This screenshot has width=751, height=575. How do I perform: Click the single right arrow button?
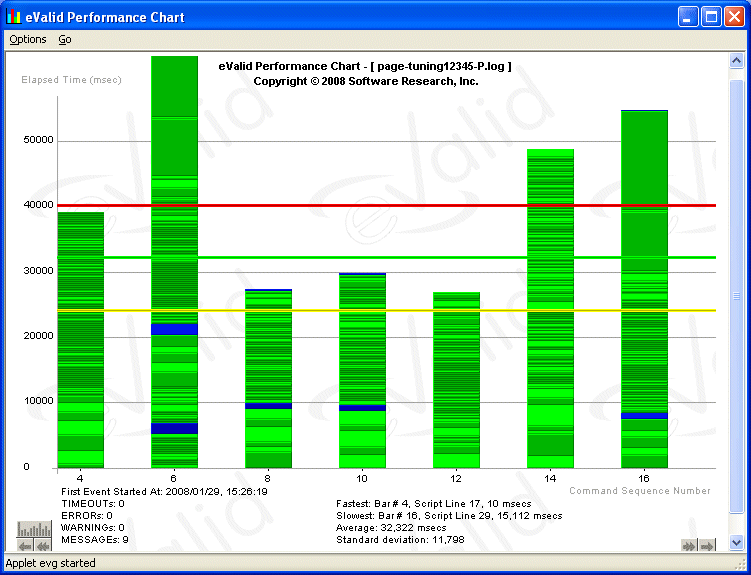707,545
